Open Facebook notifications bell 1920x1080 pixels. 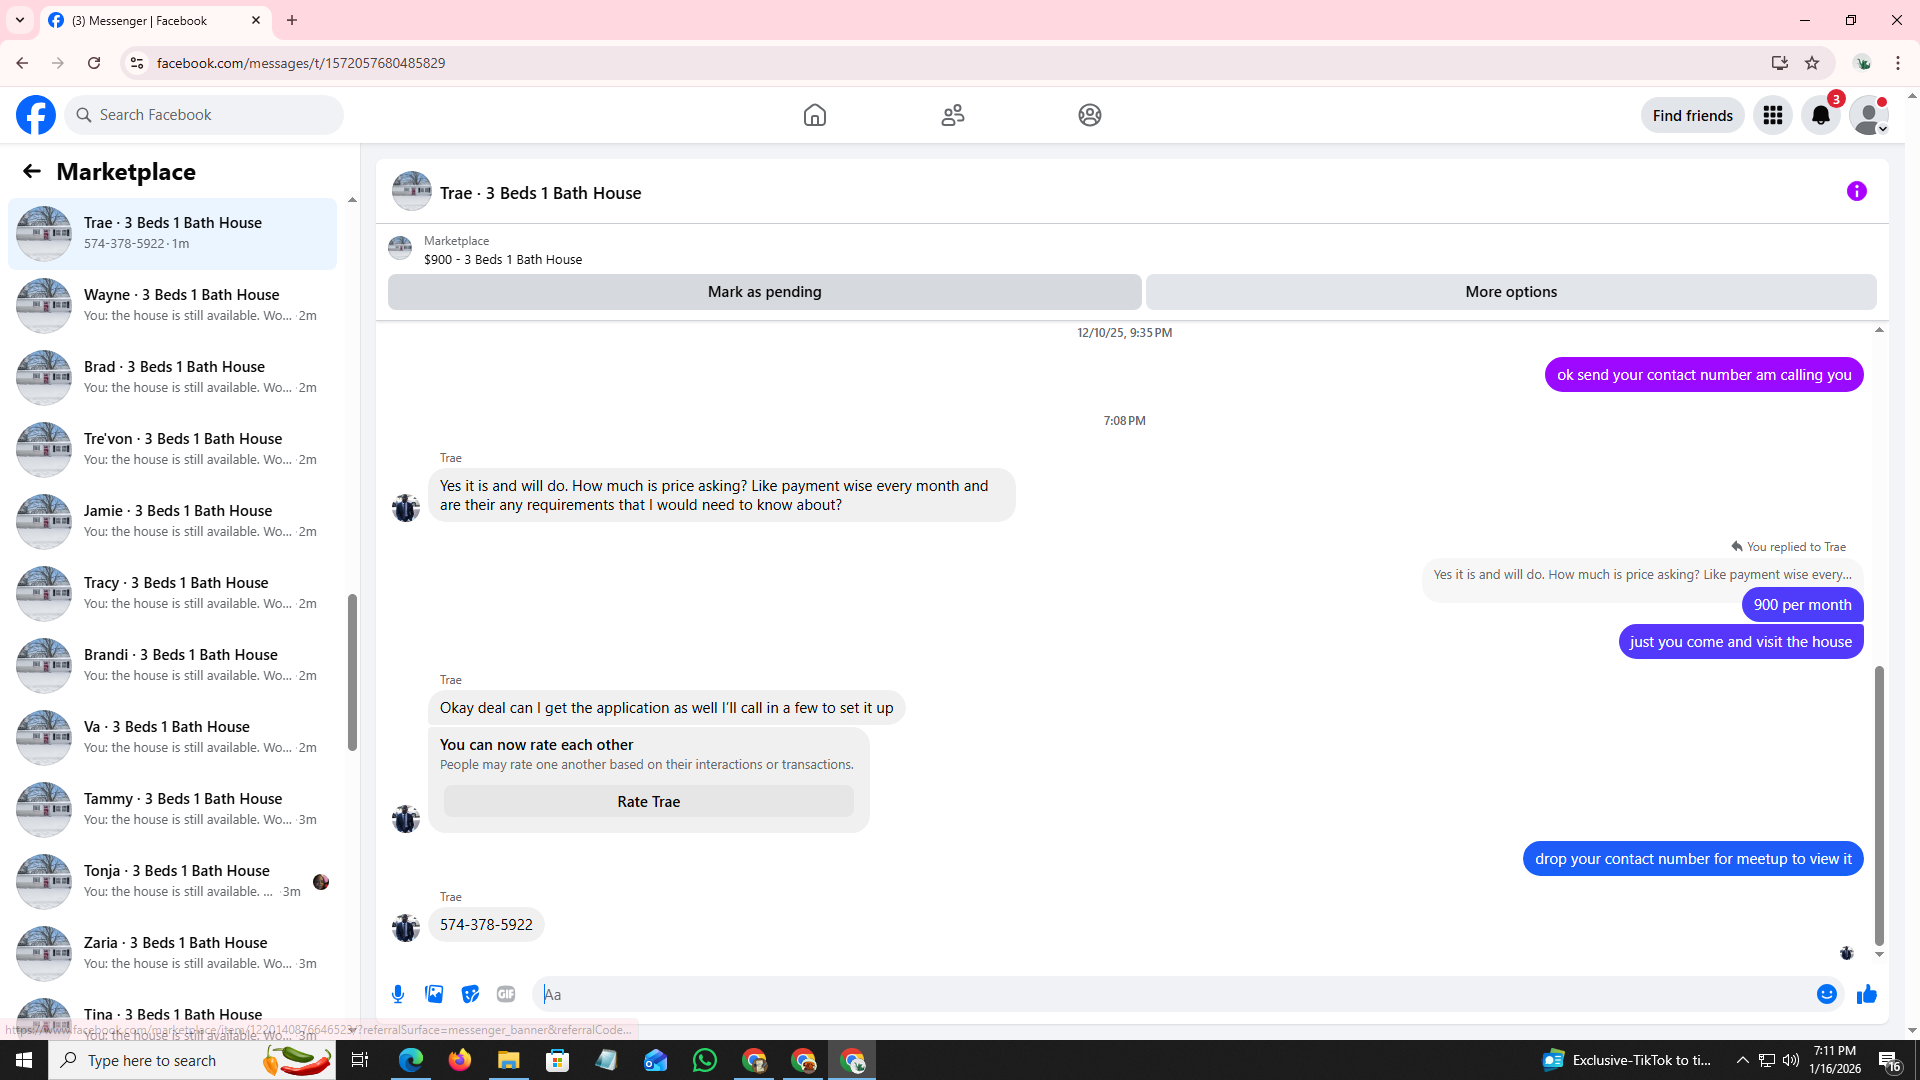coord(1820,115)
